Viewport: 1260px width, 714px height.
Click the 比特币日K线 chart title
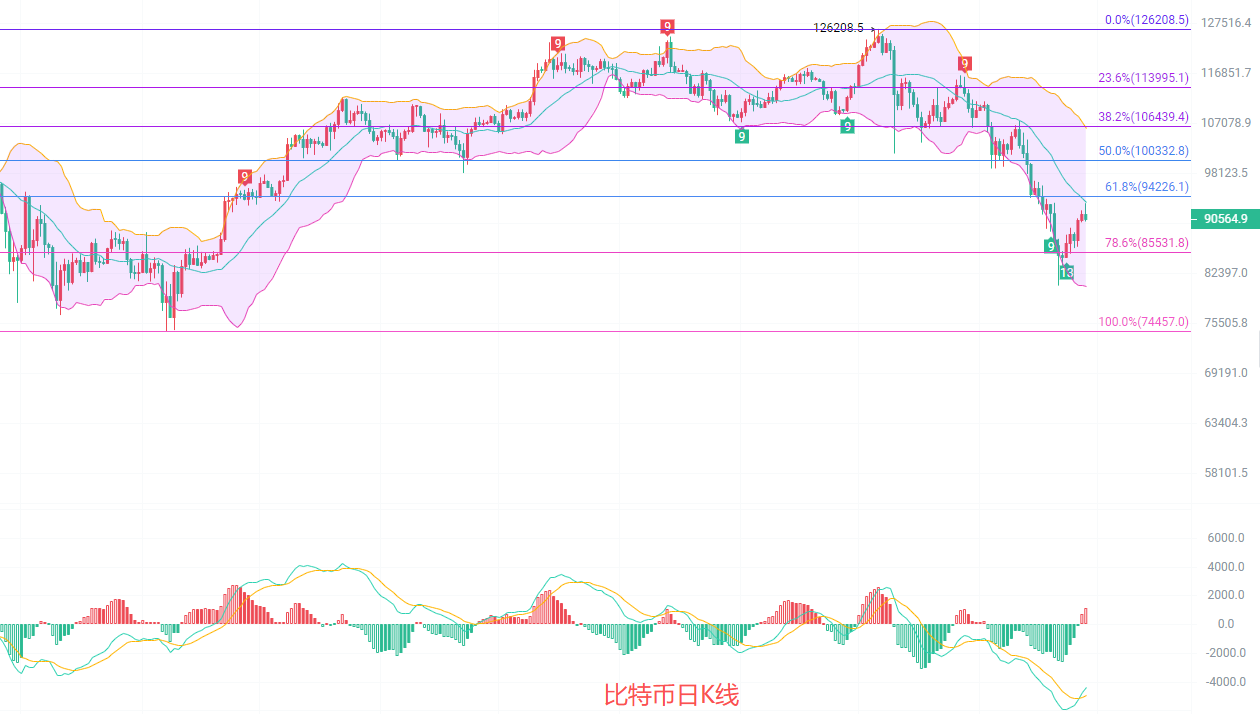(x=671, y=694)
